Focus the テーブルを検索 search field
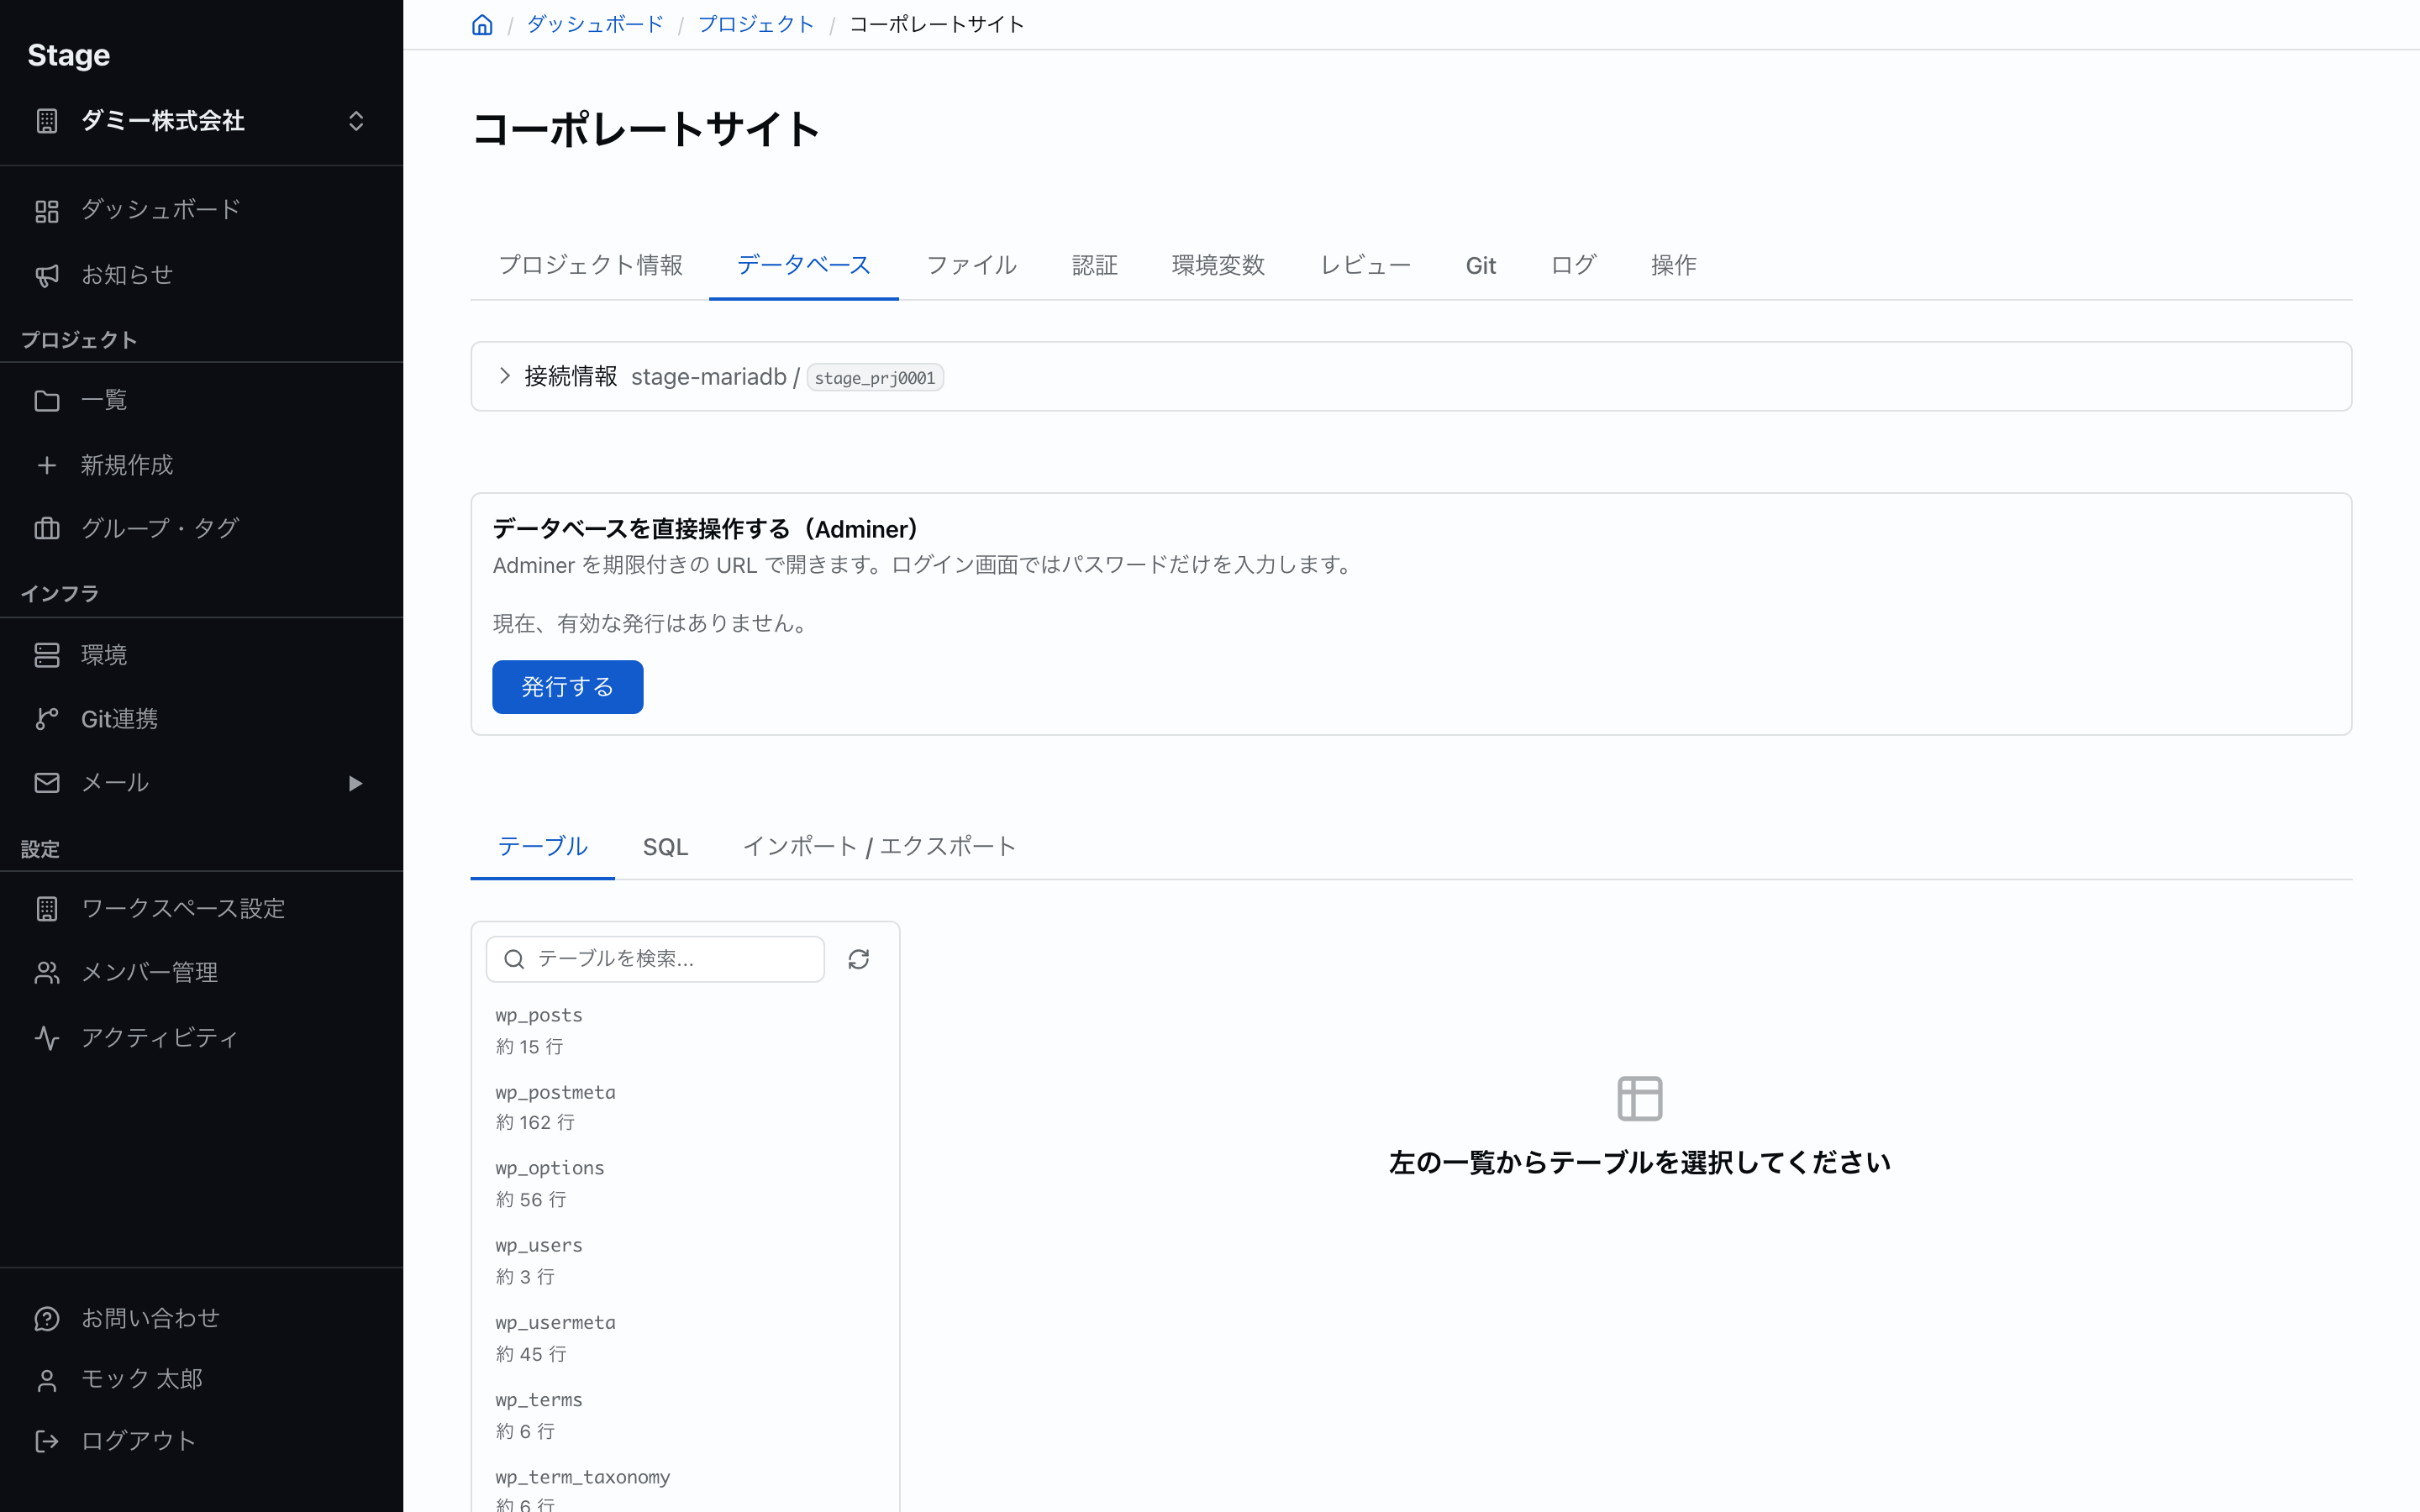Viewport: 2420px width, 1512px height. (x=655, y=959)
